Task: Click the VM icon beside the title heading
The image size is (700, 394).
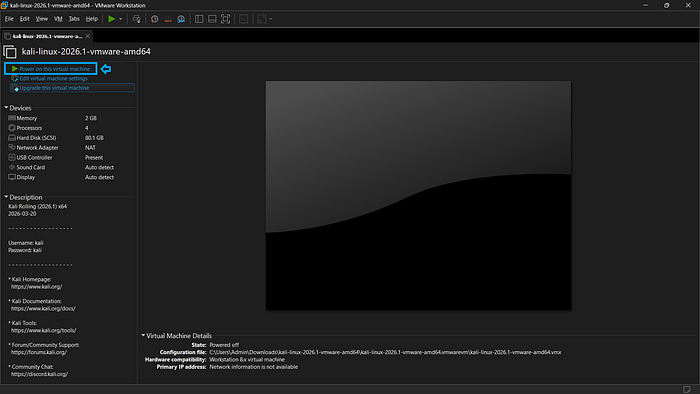Action: [10, 52]
